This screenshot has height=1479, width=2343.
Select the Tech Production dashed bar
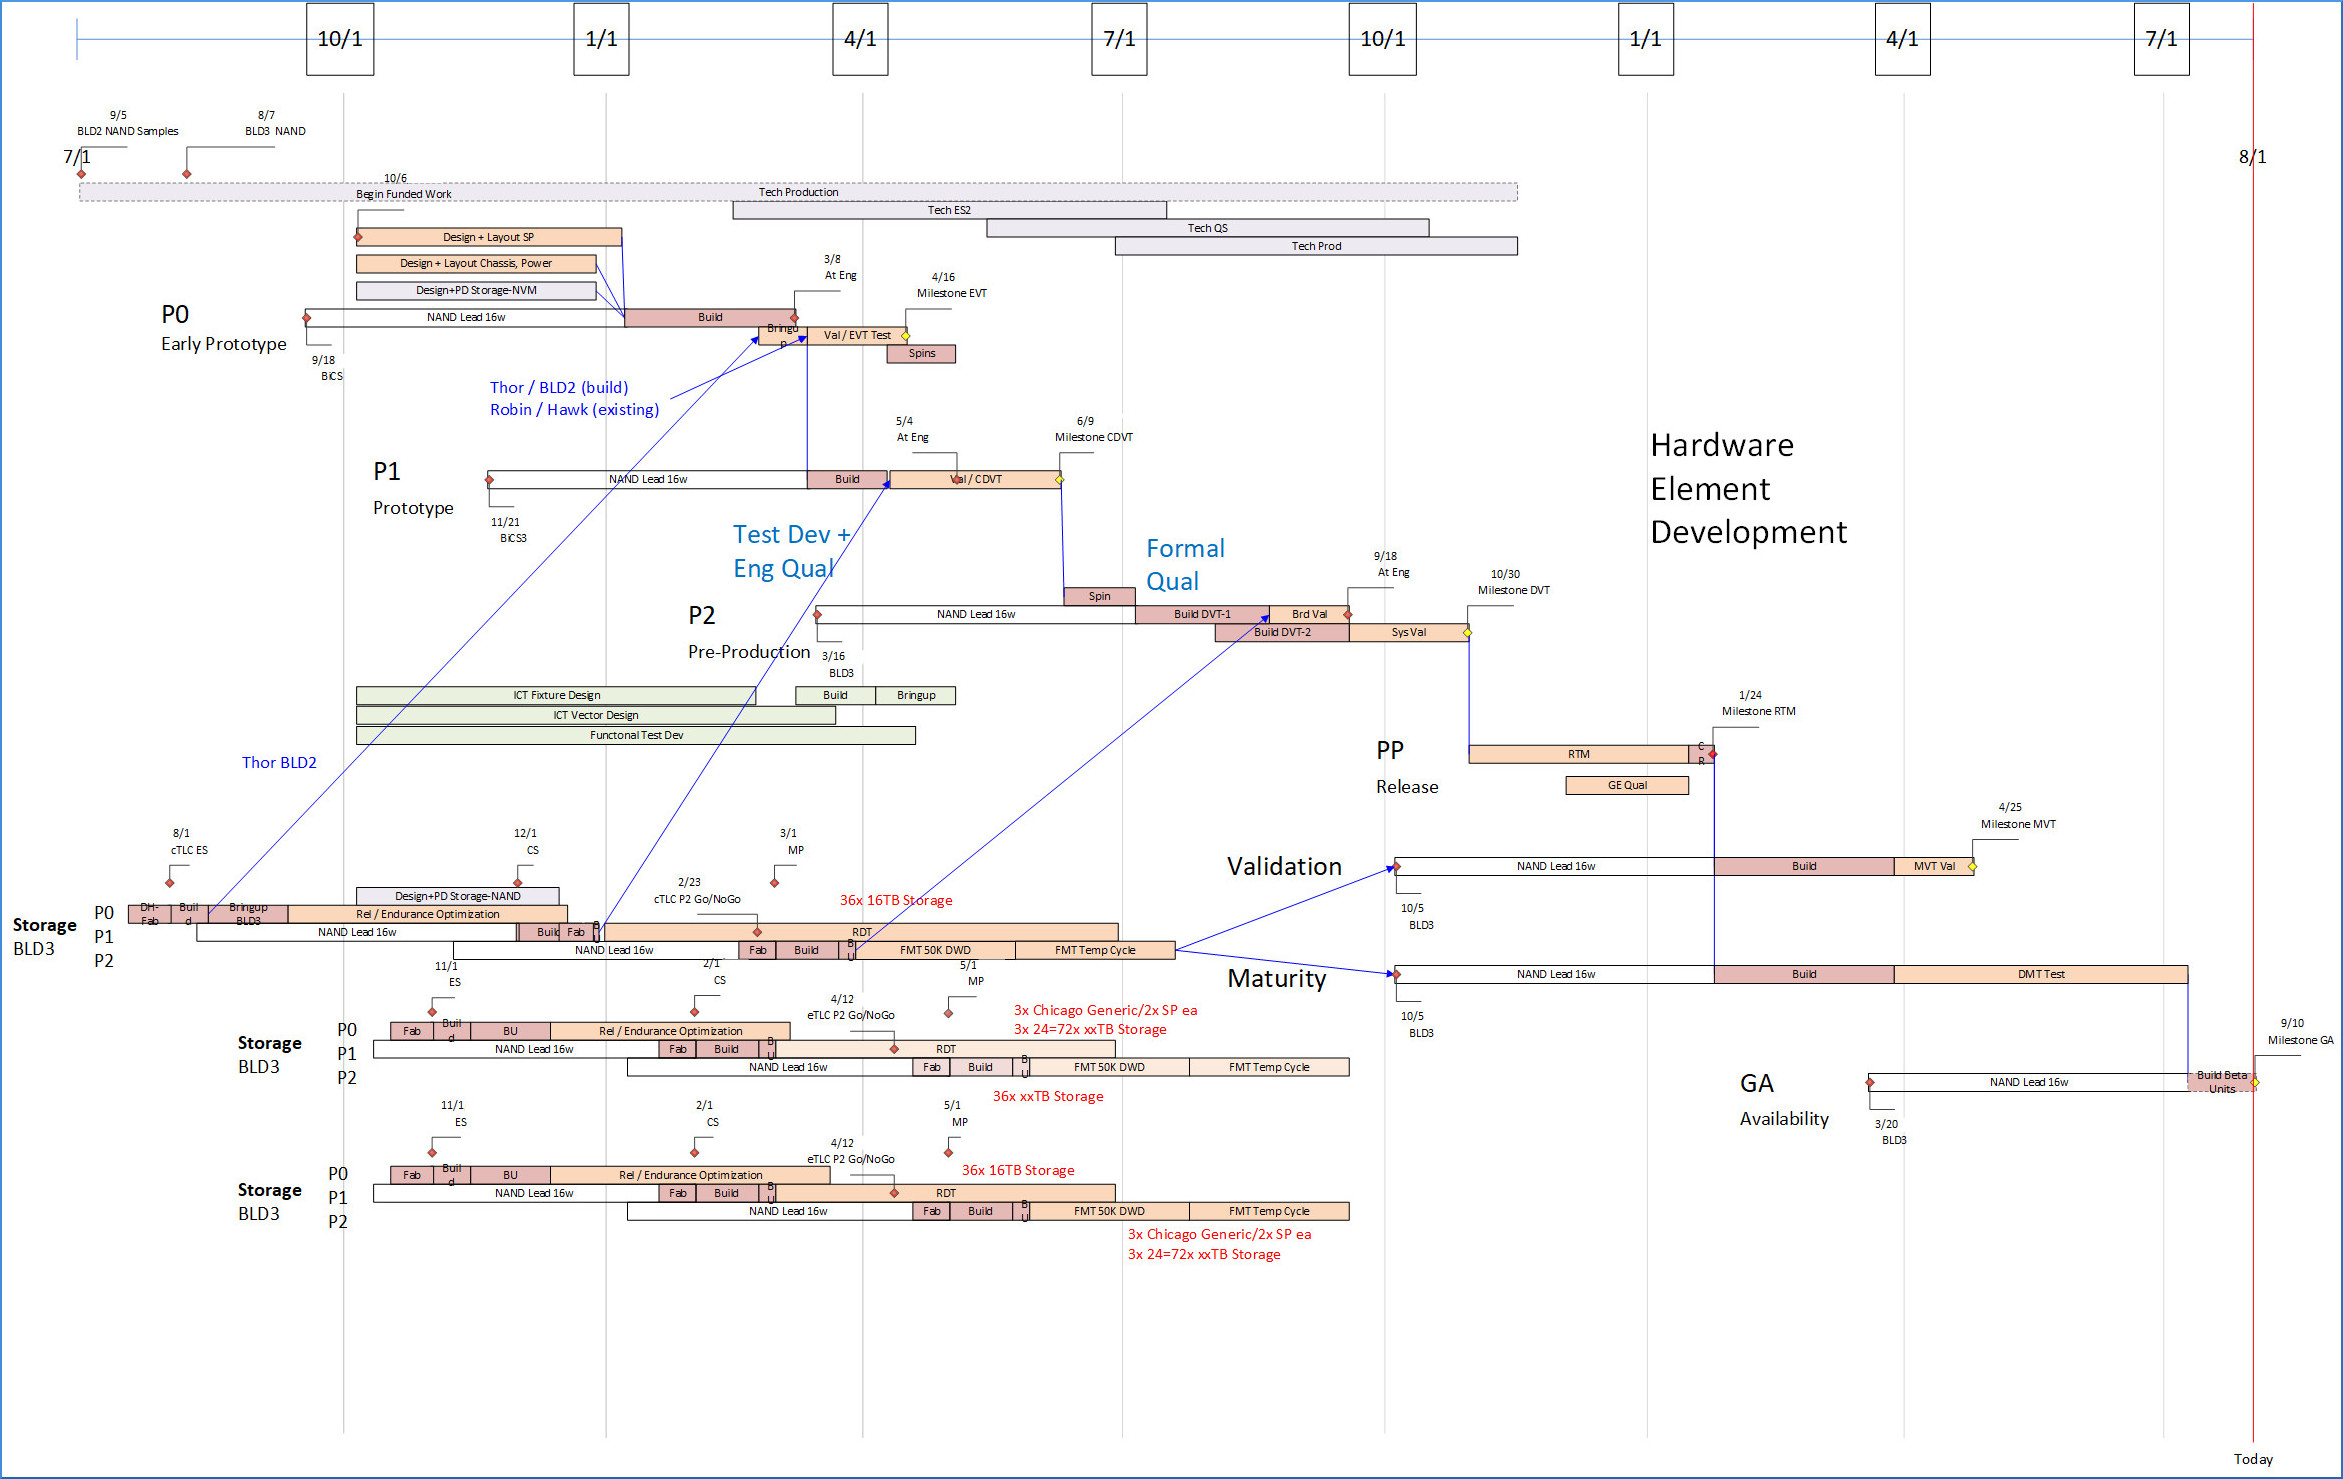click(x=798, y=192)
